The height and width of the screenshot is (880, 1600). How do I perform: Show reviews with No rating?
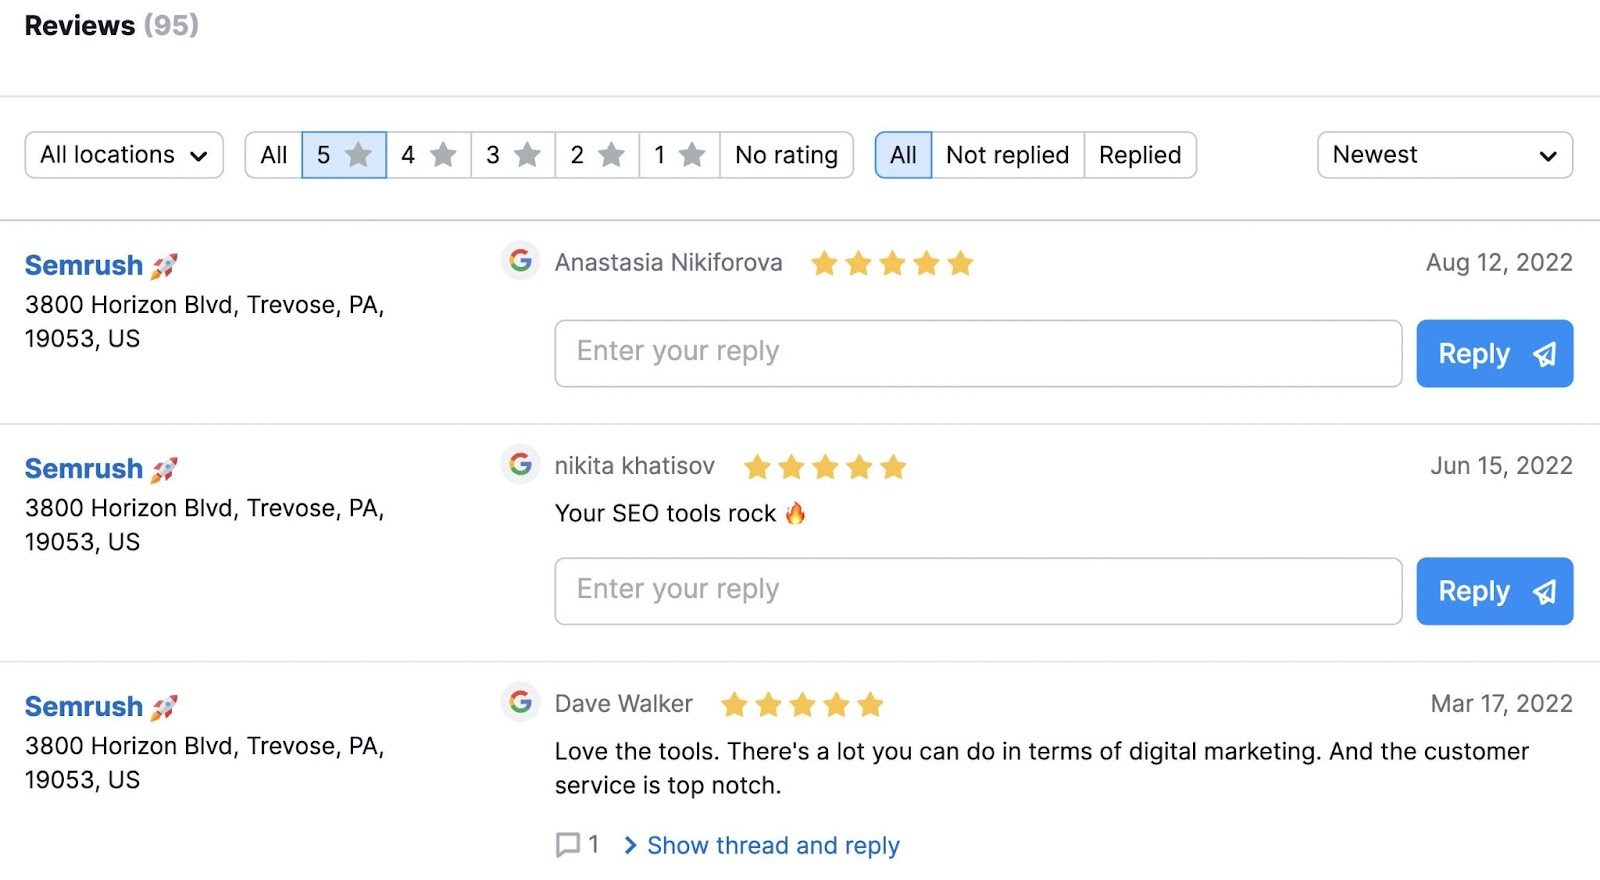[787, 155]
